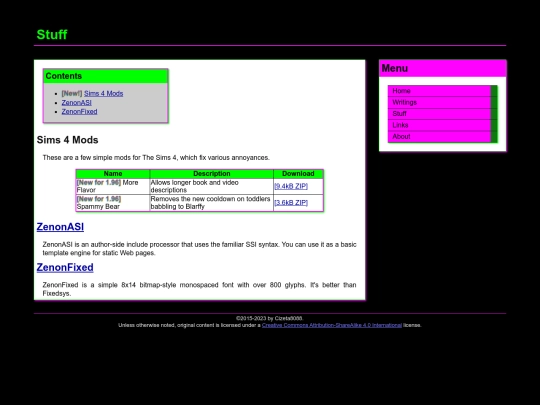Viewport: 540px width, 405px height.
Task: Jump to ZenonFixed in Contents list
Action: [79, 112]
